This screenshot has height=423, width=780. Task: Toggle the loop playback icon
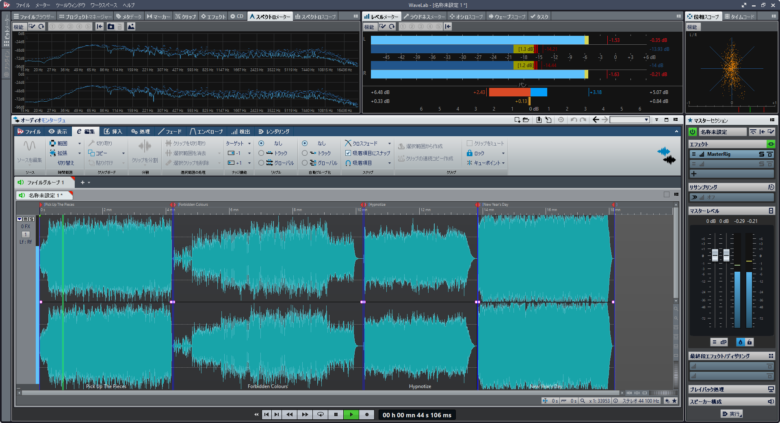point(320,413)
